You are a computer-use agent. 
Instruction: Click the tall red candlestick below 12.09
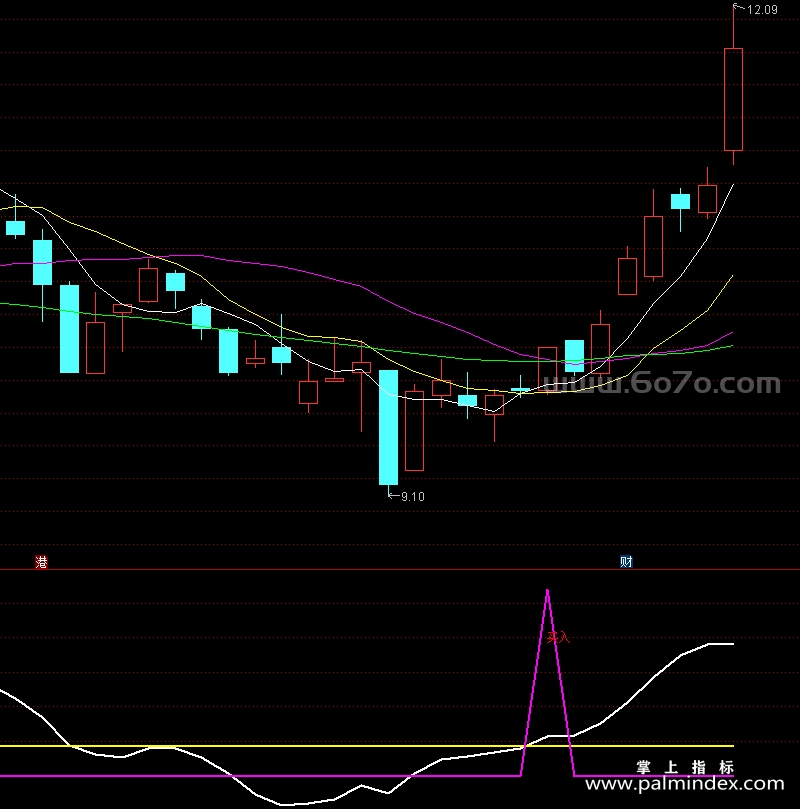733,99
